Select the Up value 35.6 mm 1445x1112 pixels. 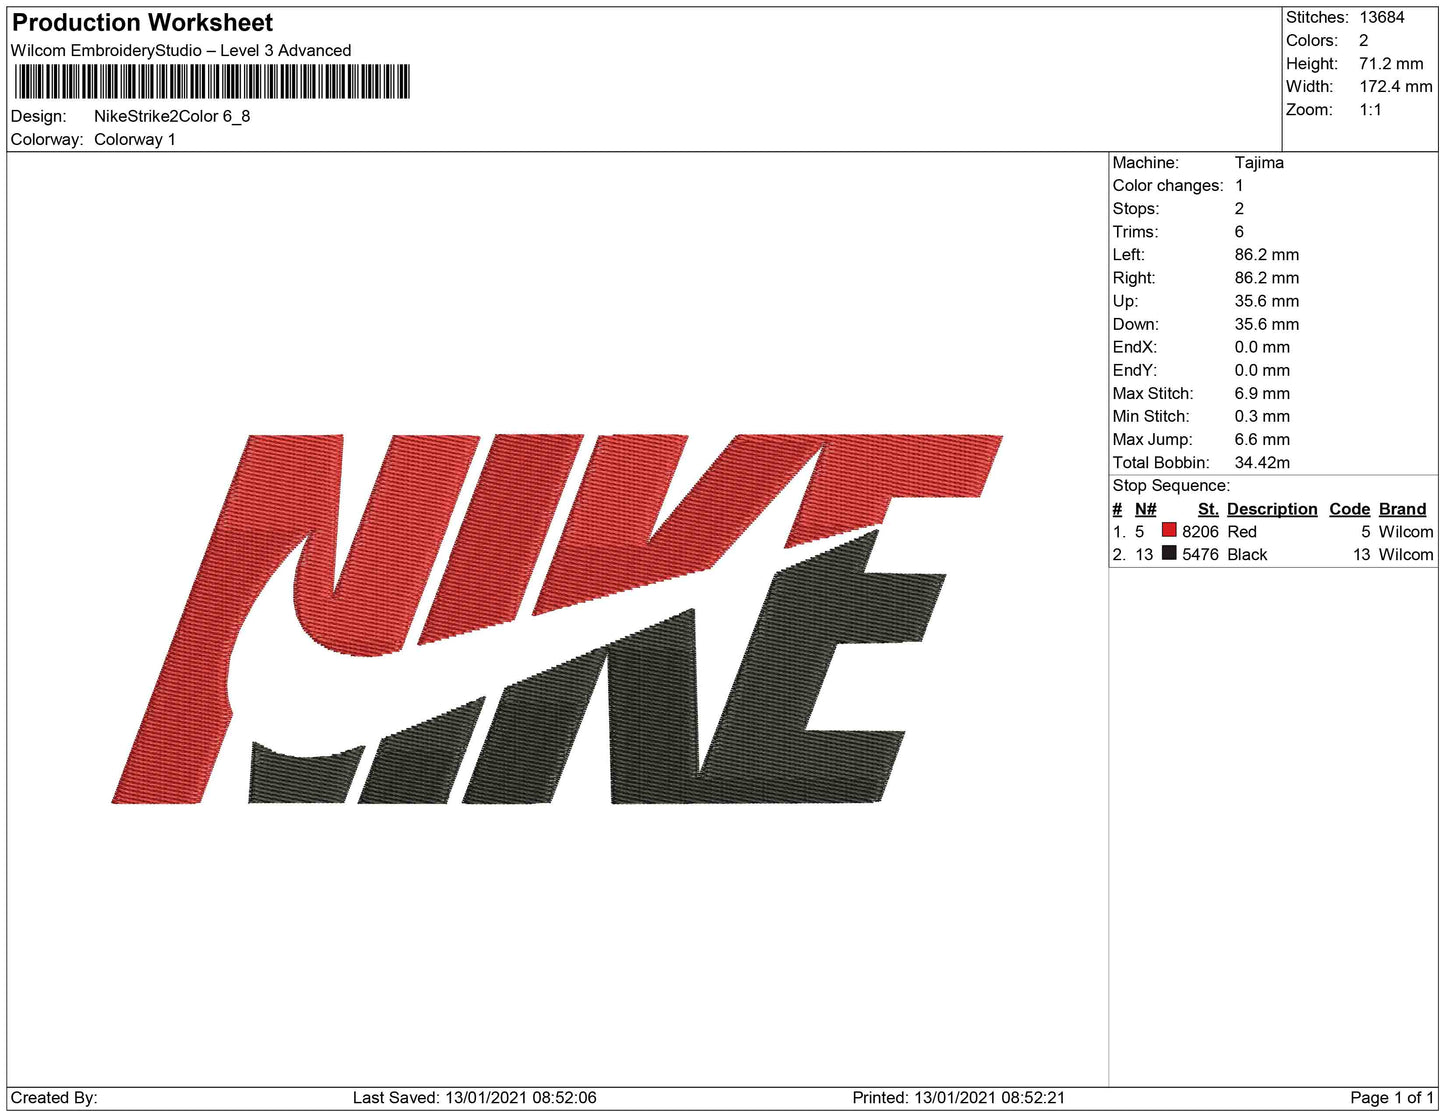[x=1267, y=300]
